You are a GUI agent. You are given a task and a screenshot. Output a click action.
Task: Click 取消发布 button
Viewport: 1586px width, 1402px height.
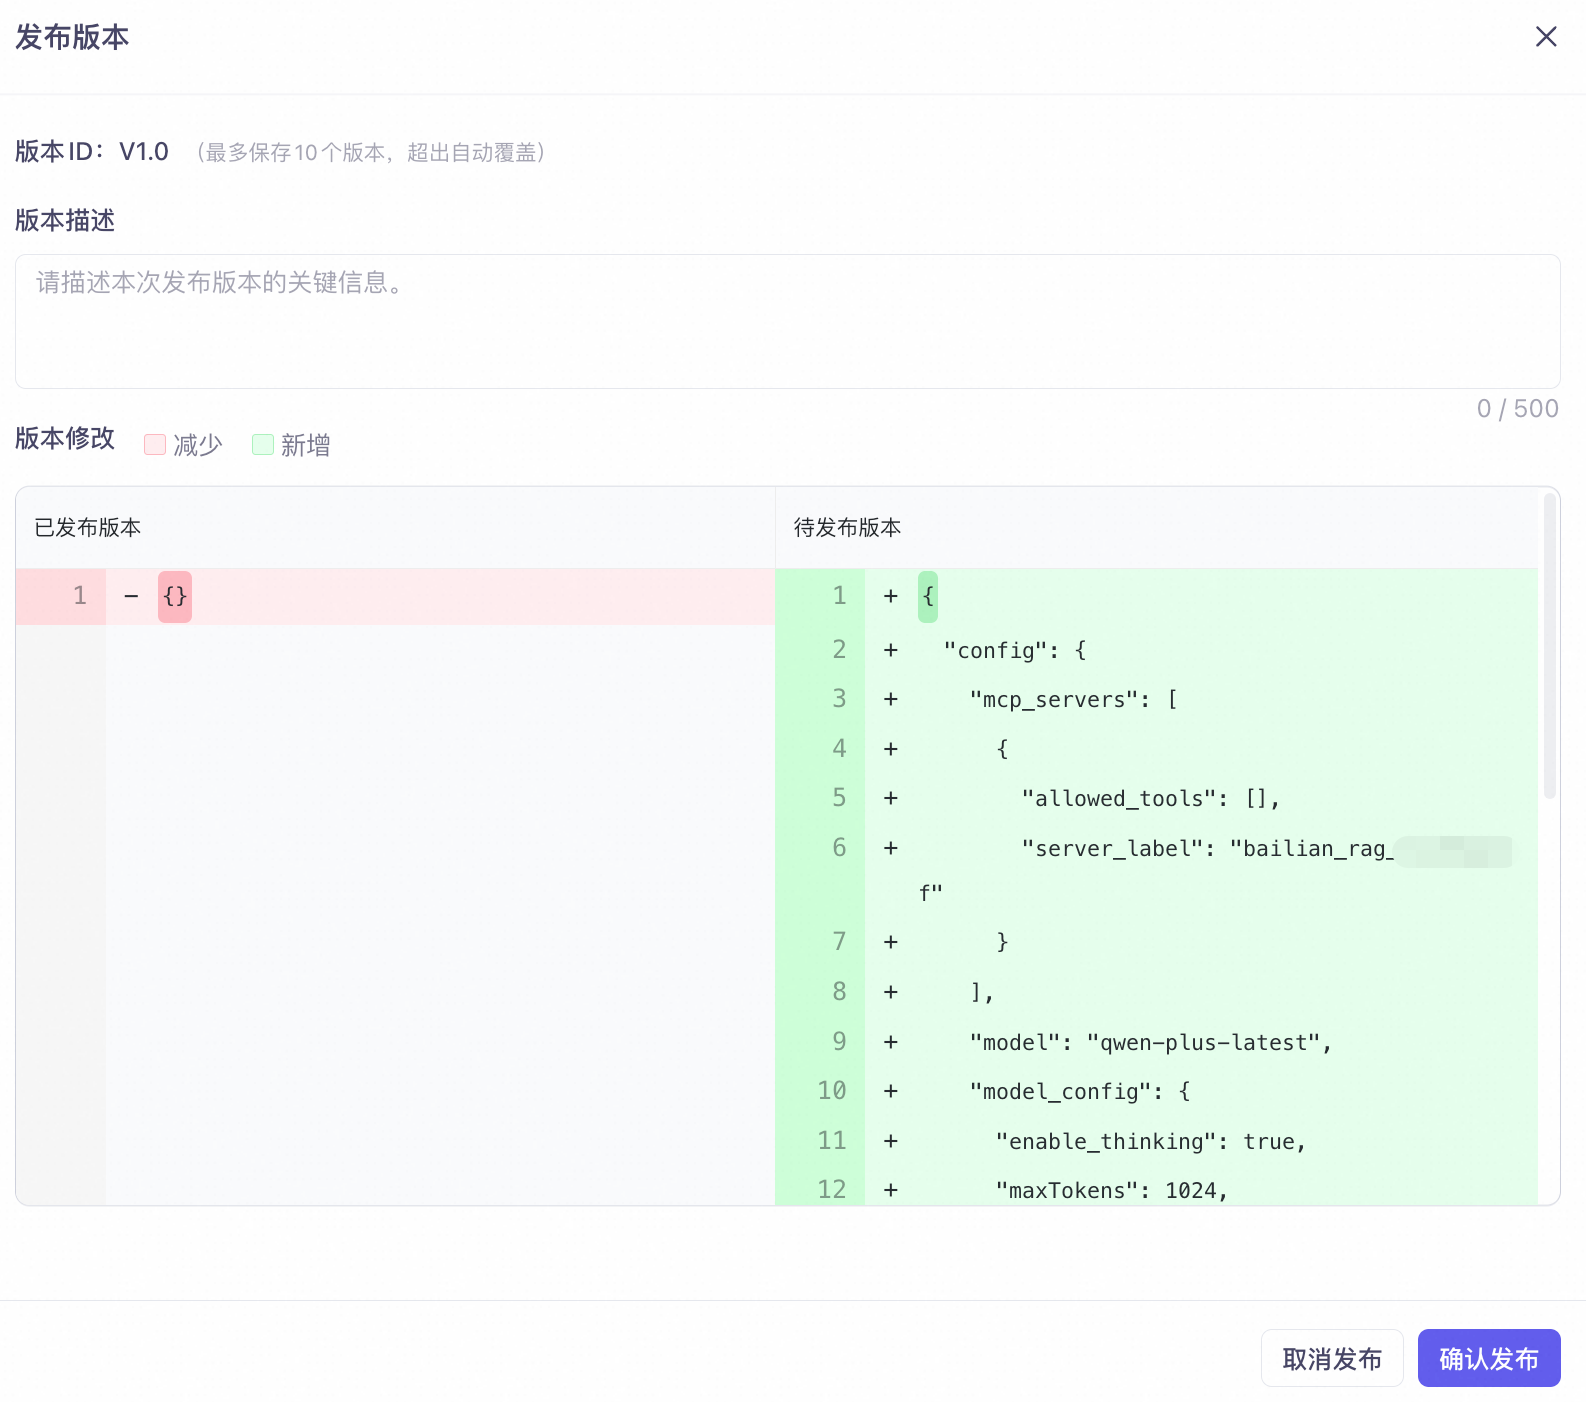pos(1332,1358)
